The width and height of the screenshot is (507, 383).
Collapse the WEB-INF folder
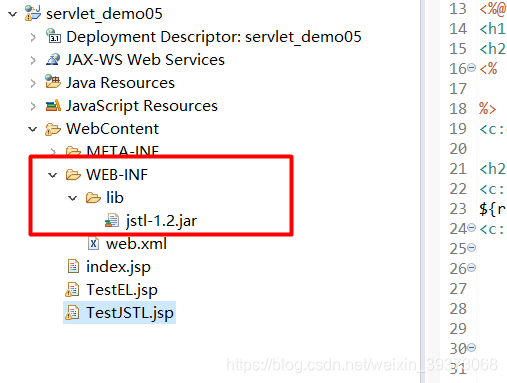[53, 175]
